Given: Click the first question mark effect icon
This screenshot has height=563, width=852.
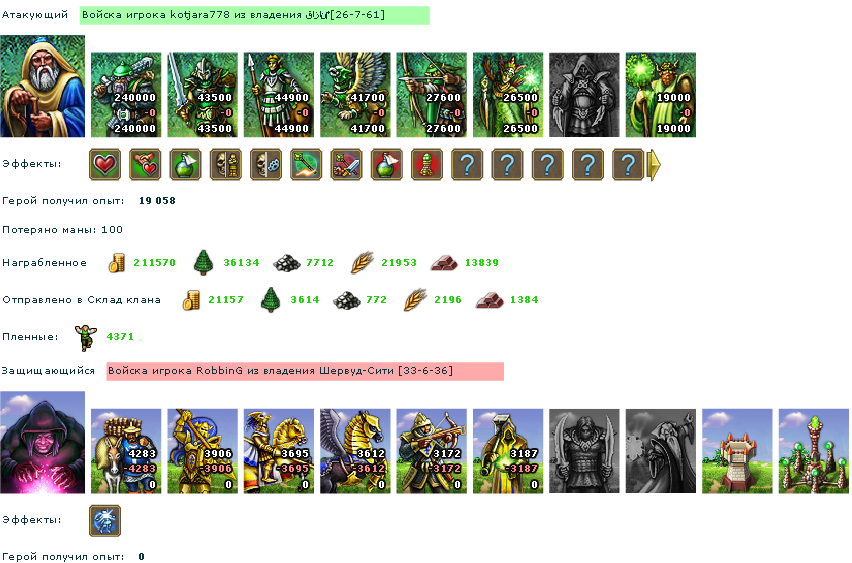Looking at the screenshot, I should point(467,164).
